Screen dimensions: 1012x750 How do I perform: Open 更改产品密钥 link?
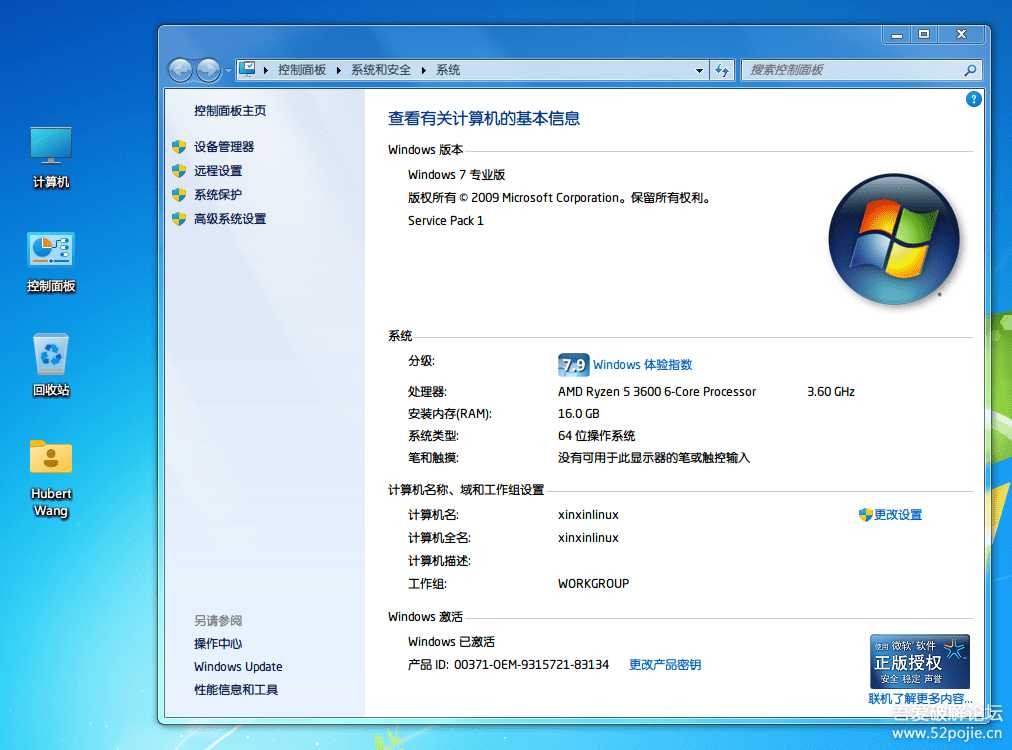(x=665, y=665)
